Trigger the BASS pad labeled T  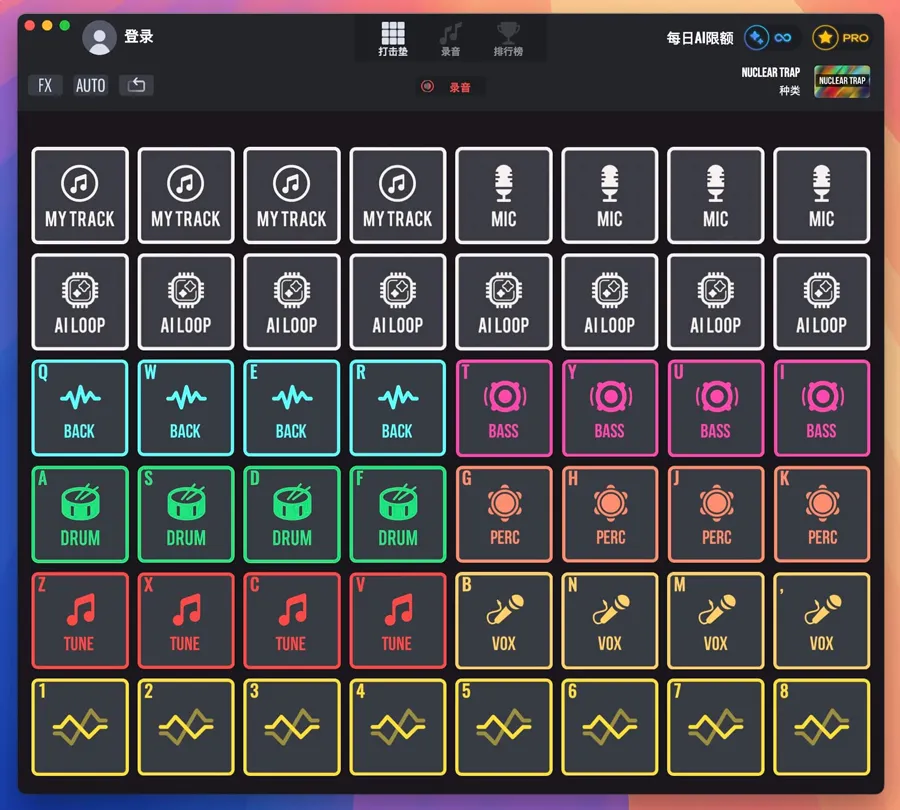pos(503,408)
